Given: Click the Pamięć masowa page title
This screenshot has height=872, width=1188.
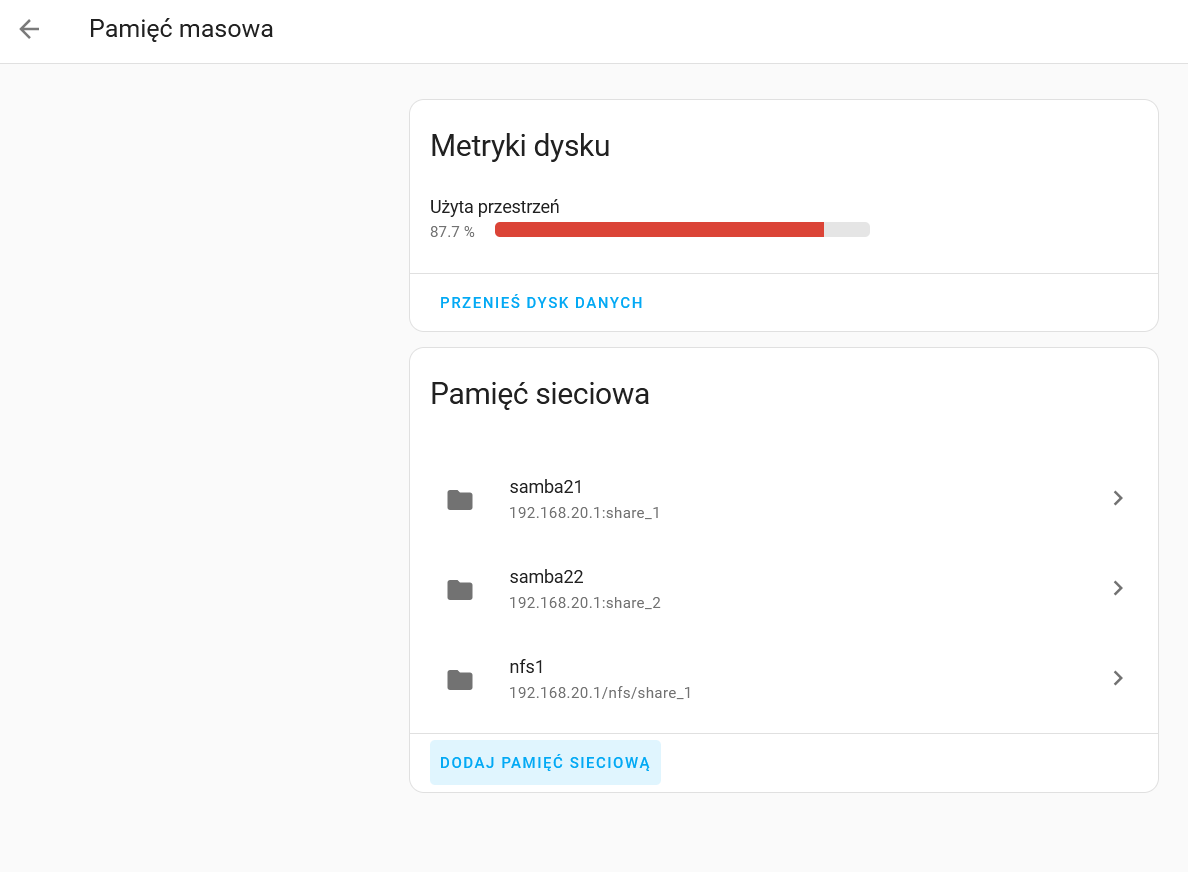Looking at the screenshot, I should click(x=181, y=29).
